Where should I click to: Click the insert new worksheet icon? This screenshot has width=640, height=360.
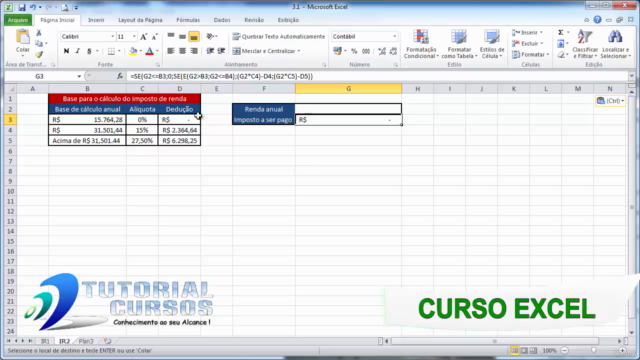pyautogui.click(x=107, y=341)
